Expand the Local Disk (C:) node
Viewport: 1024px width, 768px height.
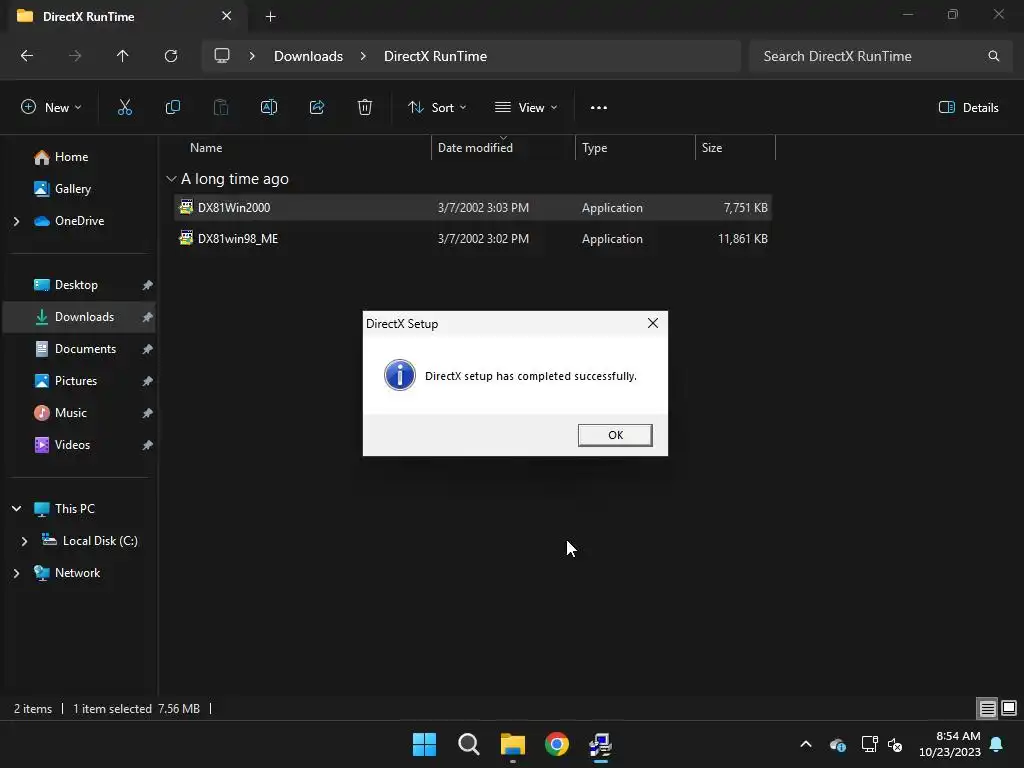click(24, 541)
